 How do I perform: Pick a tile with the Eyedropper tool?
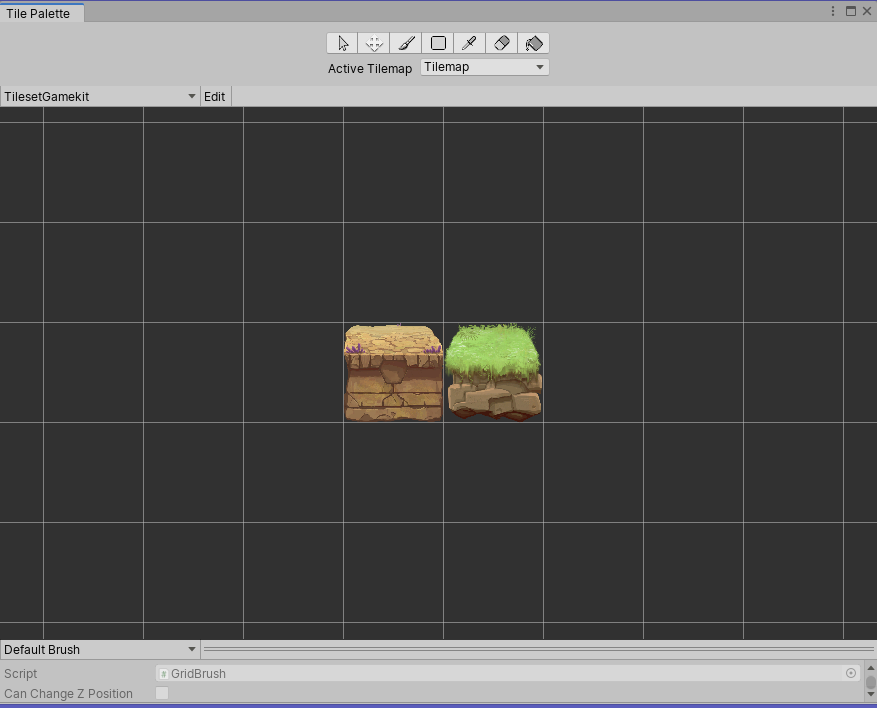470,42
